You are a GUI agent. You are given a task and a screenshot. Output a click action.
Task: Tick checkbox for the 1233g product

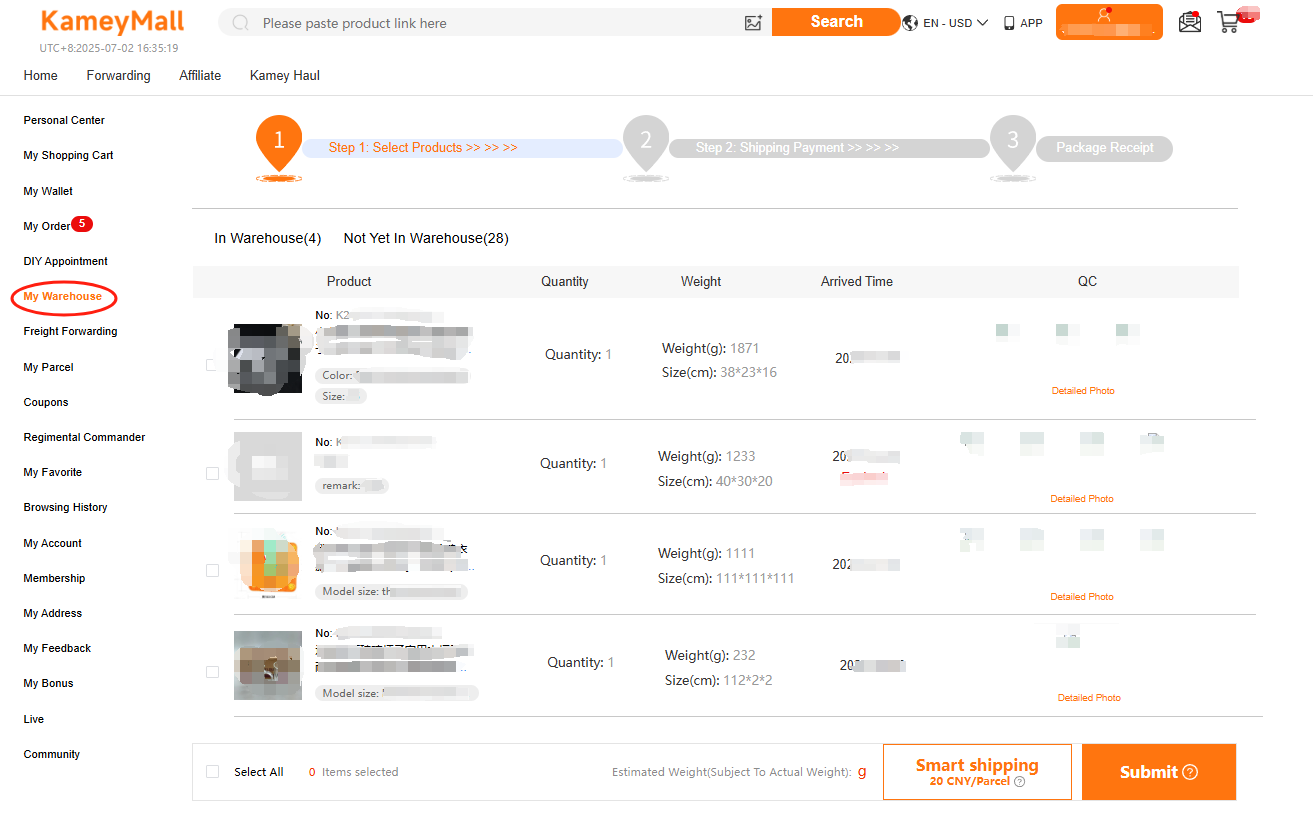click(212, 473)
